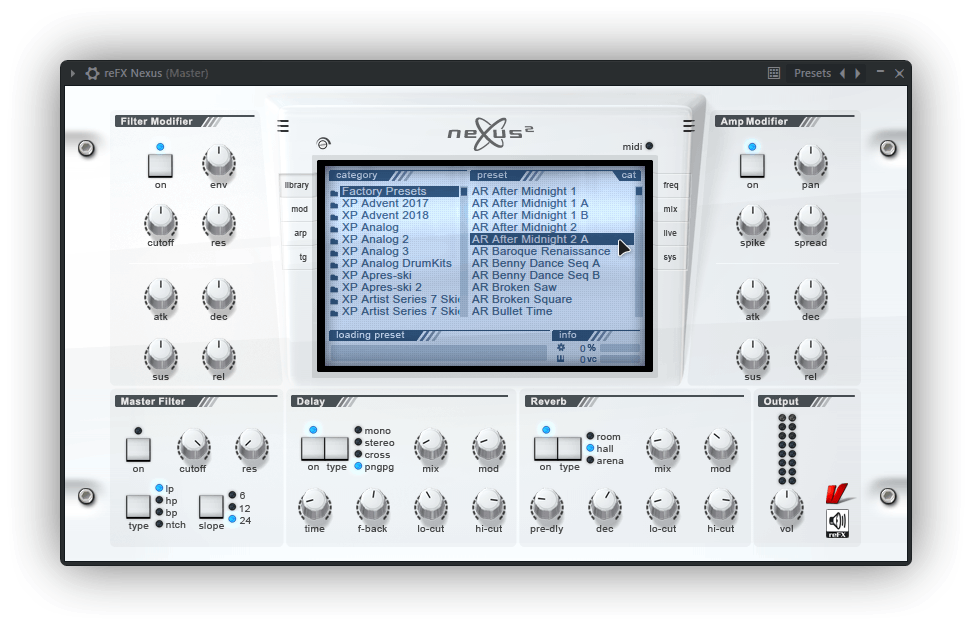The image size is (972, 626).
Task: Click the Delay f-back knob
Action: coord(373,506)
